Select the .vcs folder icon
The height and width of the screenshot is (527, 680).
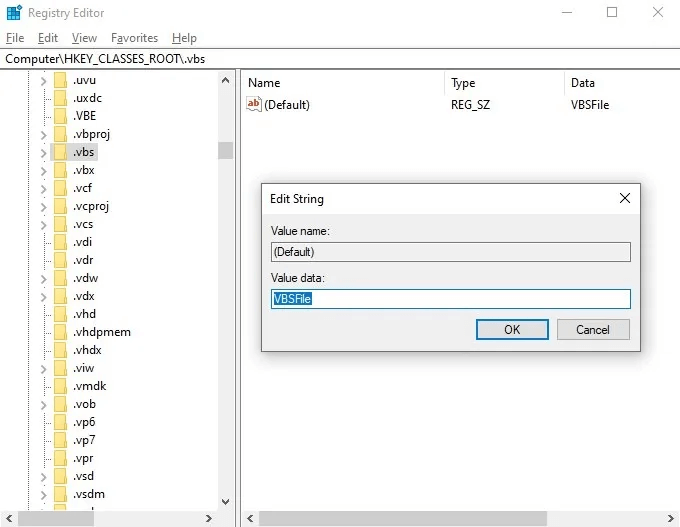60,224
